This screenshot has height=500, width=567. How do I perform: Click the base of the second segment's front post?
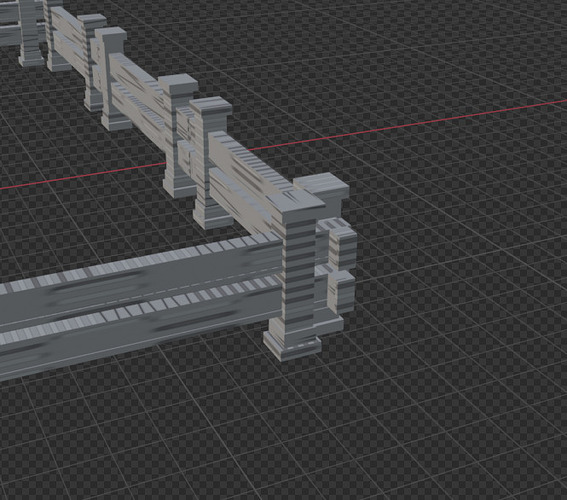(x=212, y=217)
